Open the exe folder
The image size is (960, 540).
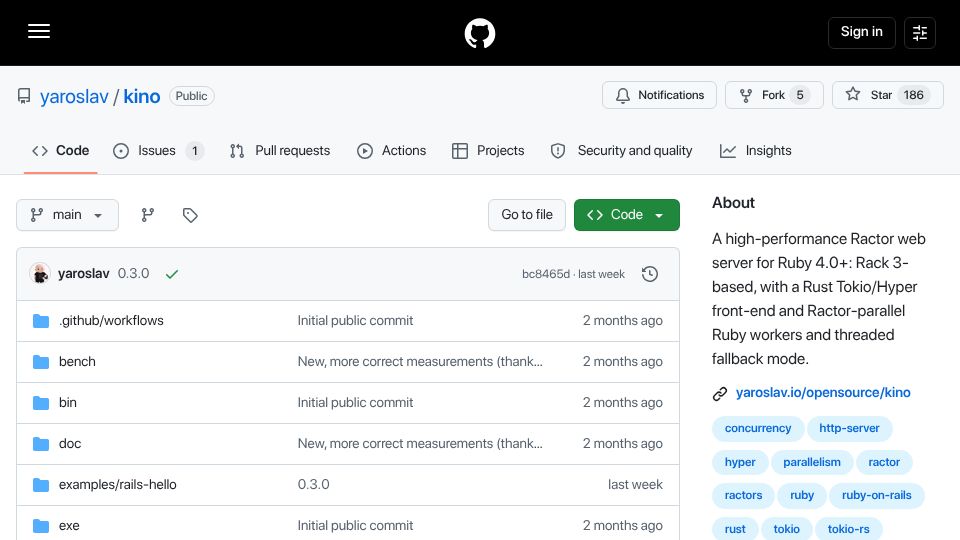(69, 526)
